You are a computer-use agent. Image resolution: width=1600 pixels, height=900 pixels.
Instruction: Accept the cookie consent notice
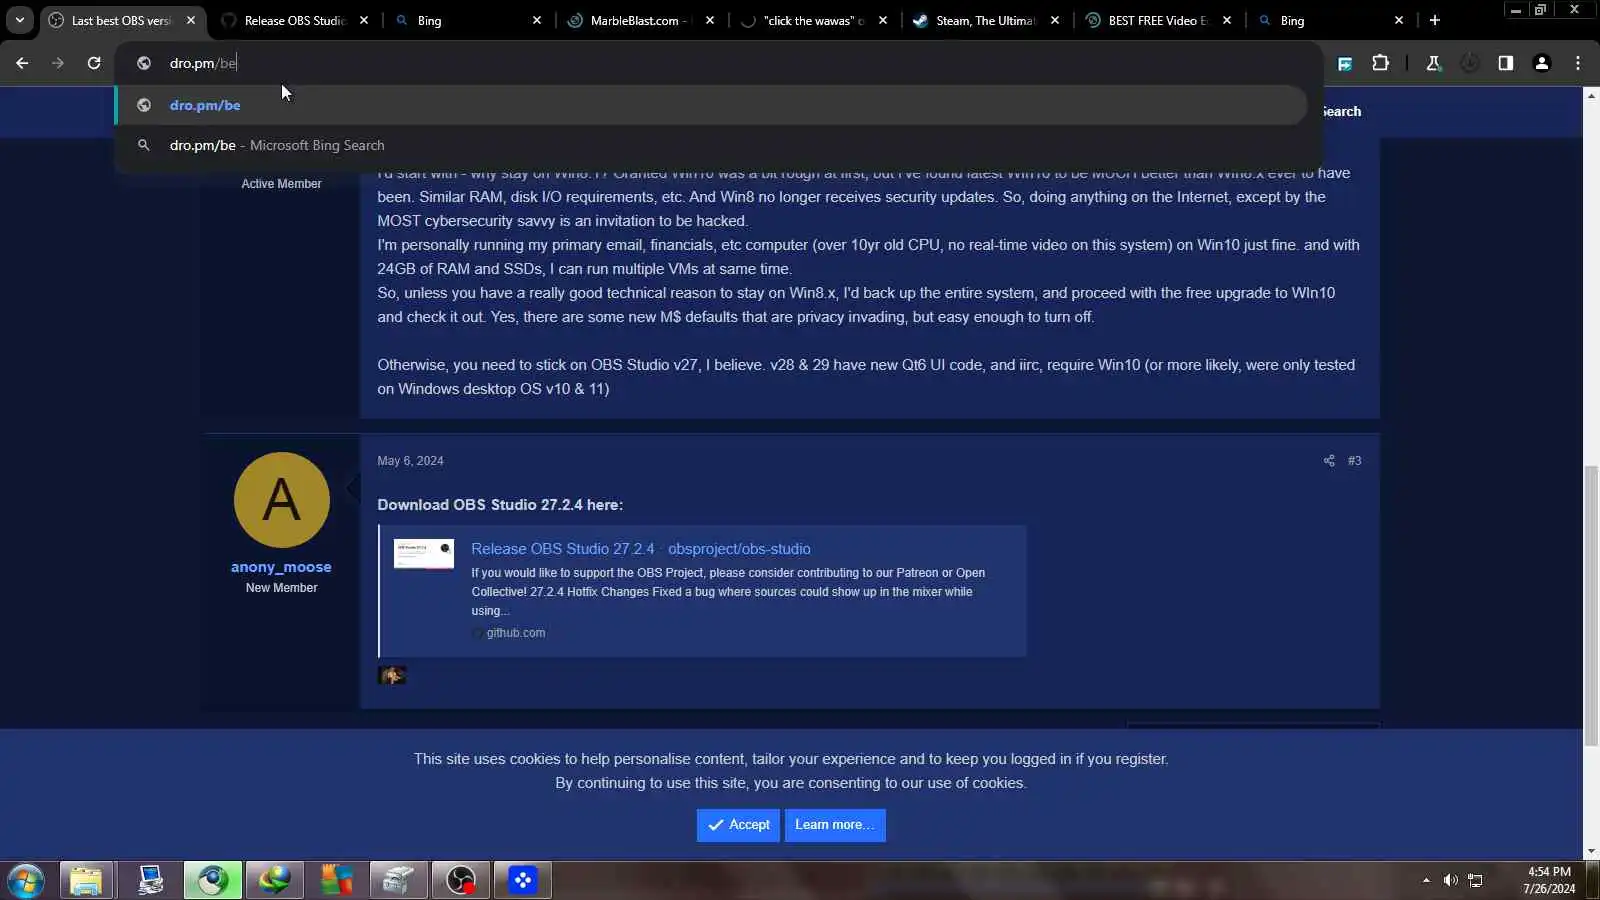coord(738,825)
